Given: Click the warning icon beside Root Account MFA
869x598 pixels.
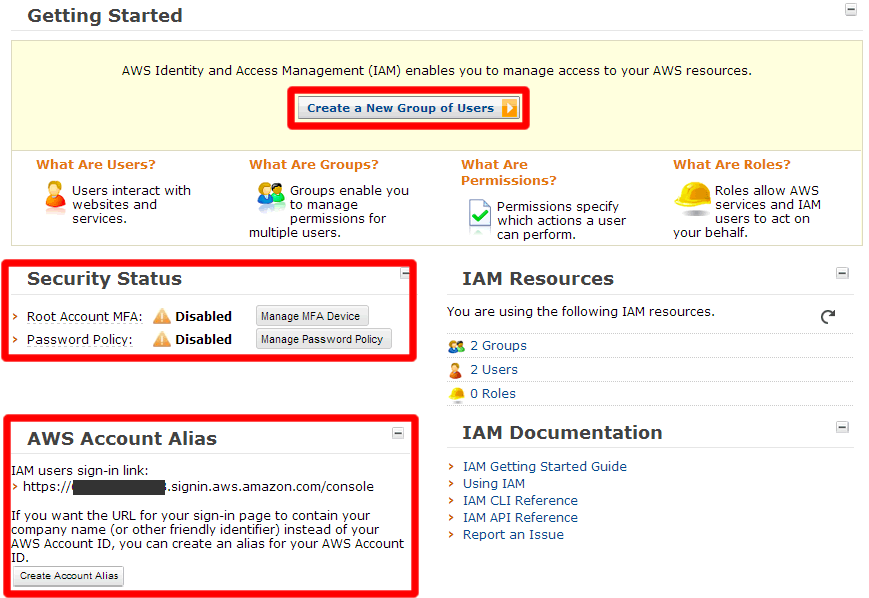Looking at the screenshot, I should [x=161, y=316].
